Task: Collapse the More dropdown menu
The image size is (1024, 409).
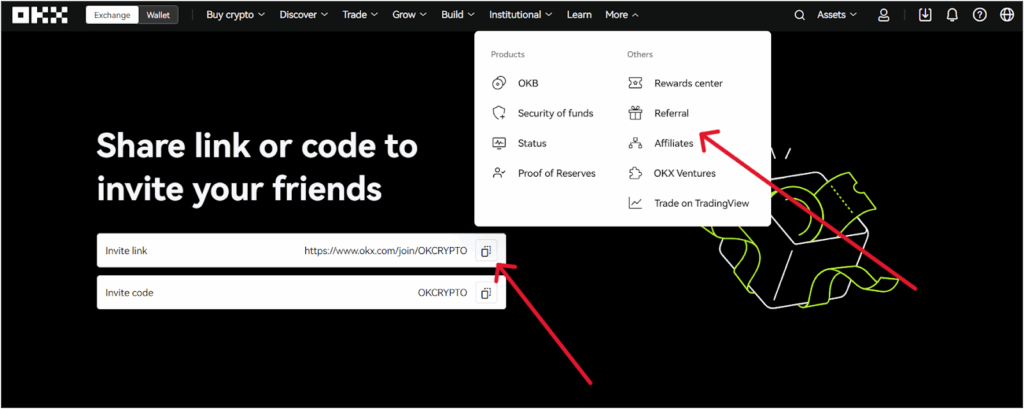Action: 622,15
